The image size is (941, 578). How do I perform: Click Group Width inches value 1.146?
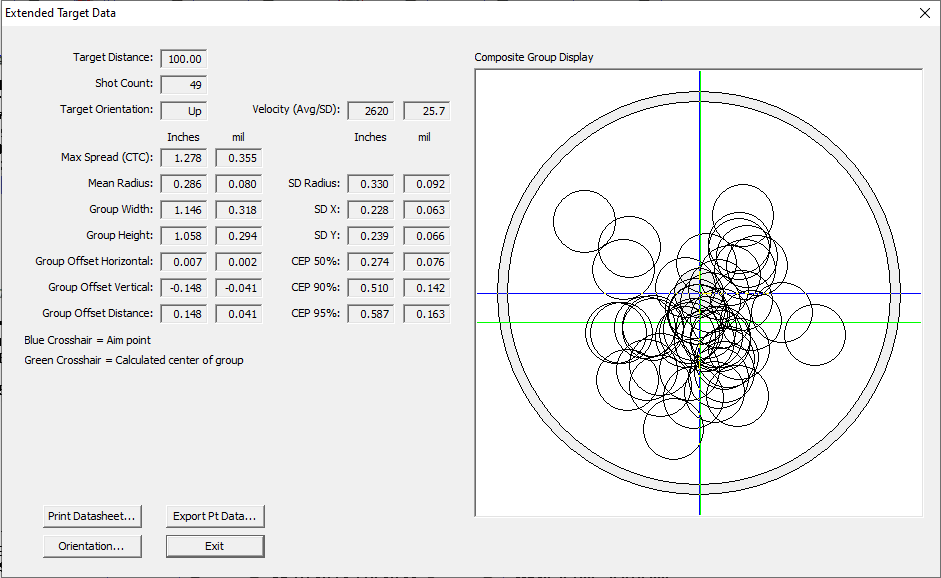pyautogui.click(x=184, y=210)
